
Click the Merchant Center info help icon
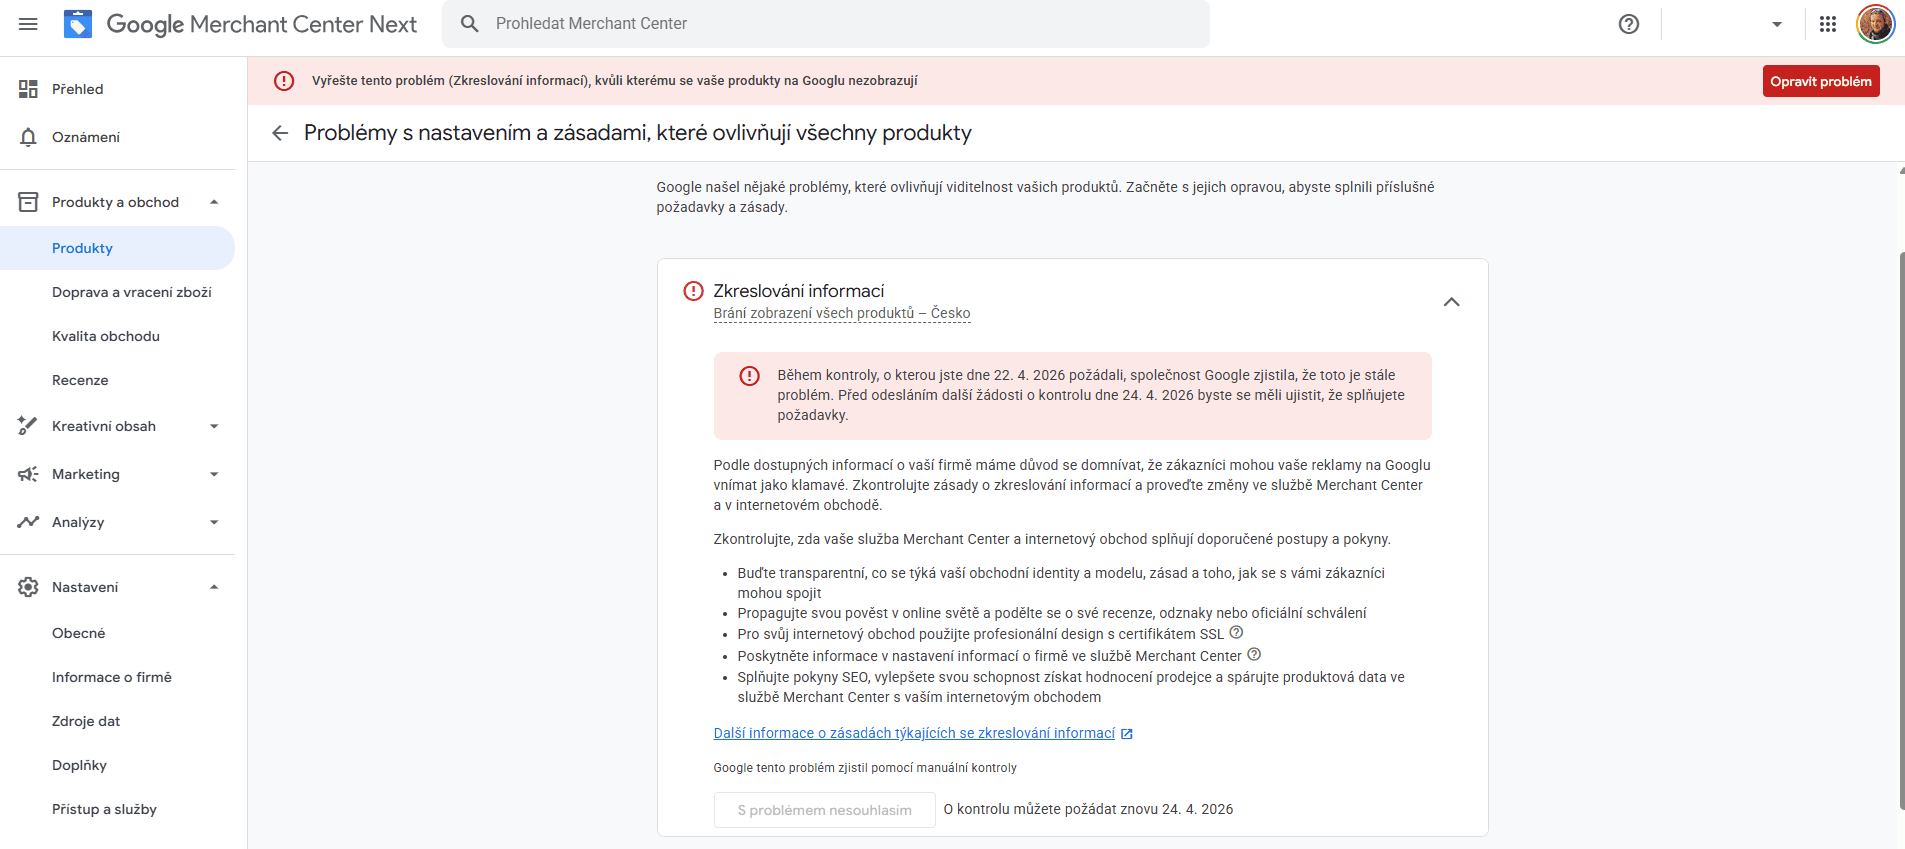1254,655
